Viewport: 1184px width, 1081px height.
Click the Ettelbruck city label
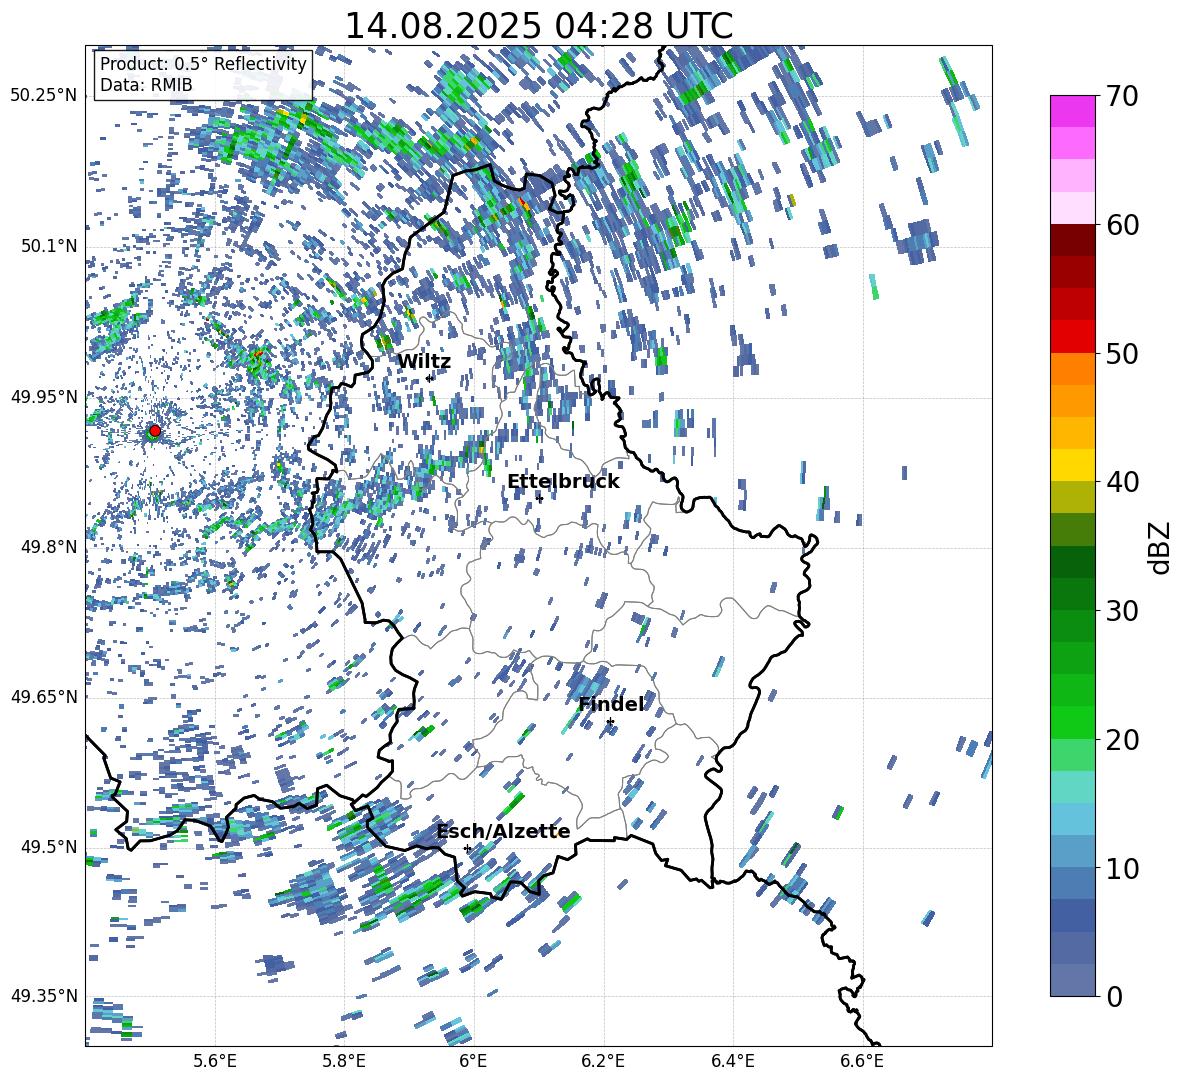point(563,482)
